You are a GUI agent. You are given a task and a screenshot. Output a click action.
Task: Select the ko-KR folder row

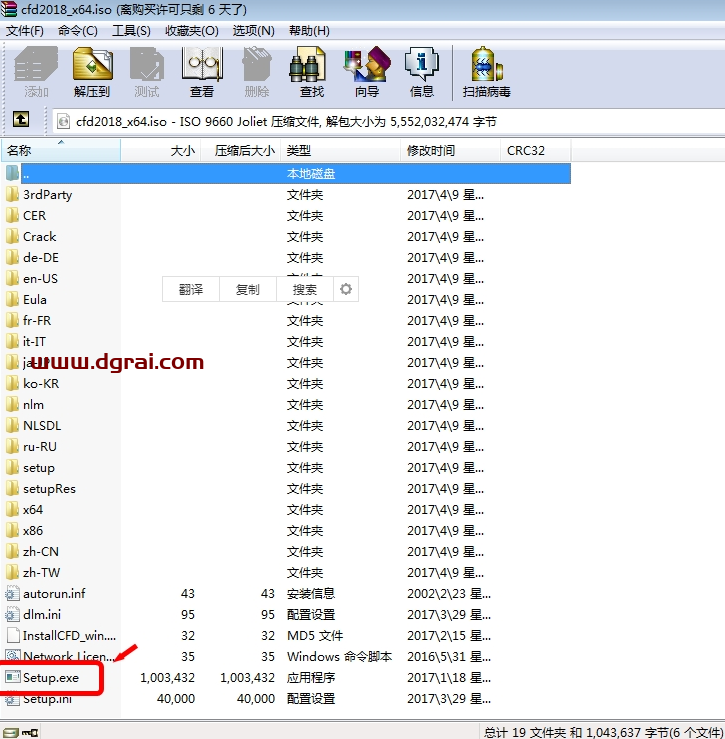(286, 383)
